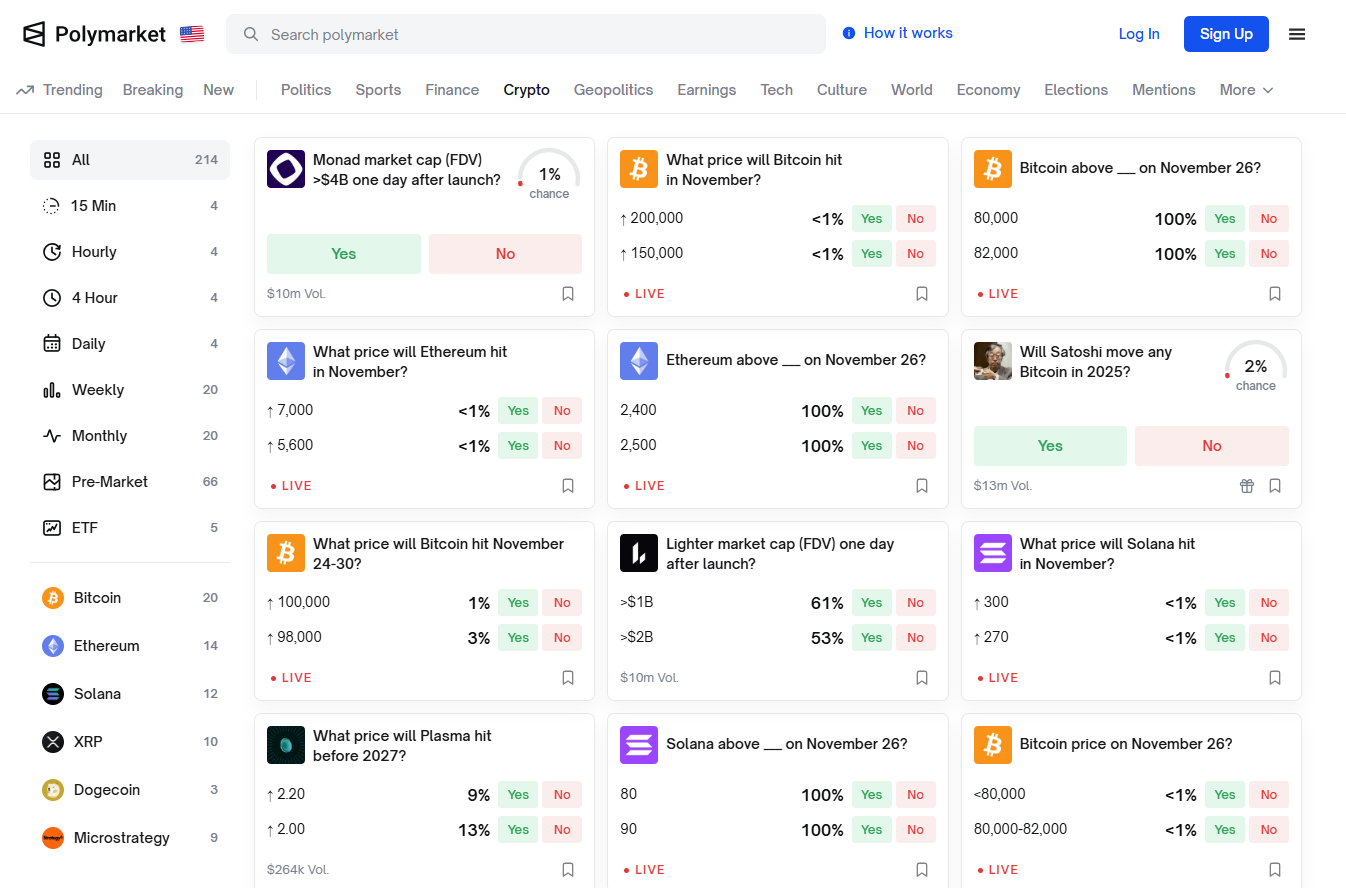Bookmark What price will Solana hit market
1346x888 pixels.
(x=1275, y=678)
